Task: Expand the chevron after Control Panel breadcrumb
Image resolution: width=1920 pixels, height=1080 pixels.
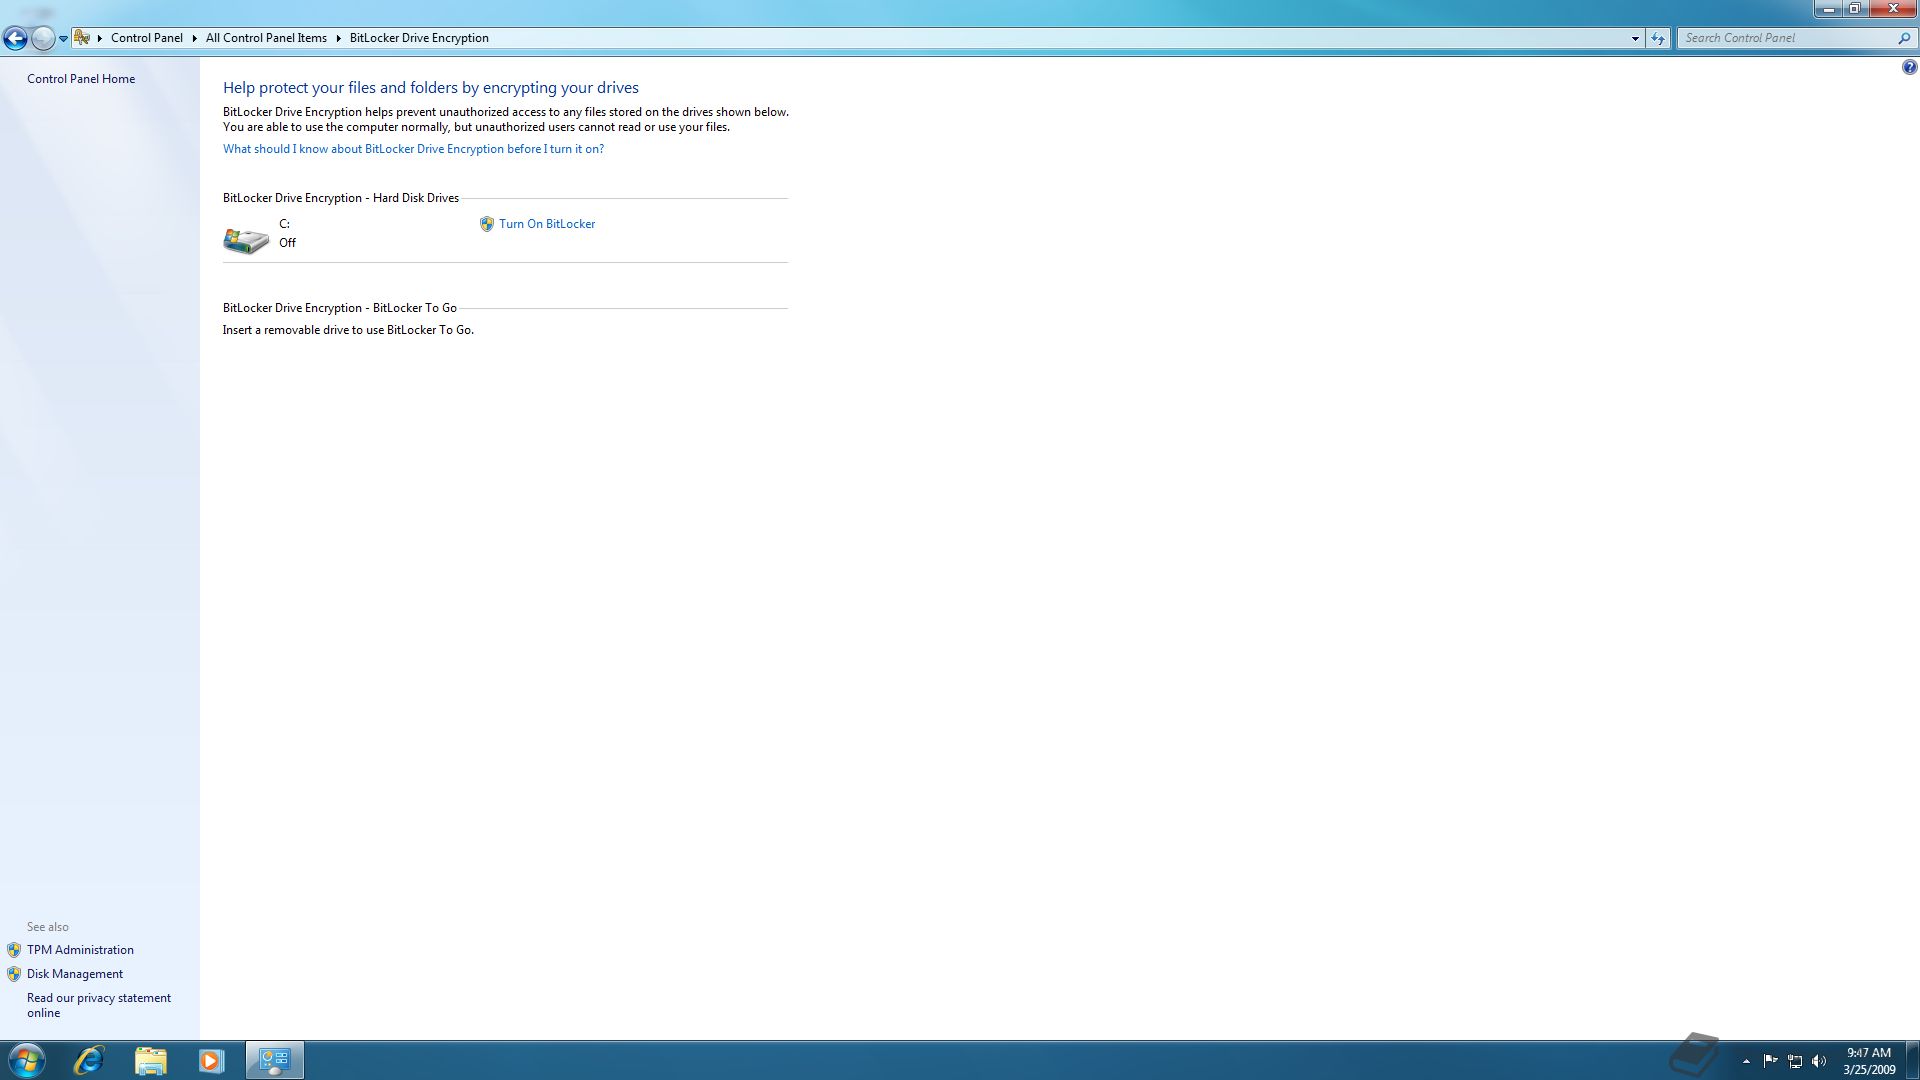Action: click(x=195, y=38)
